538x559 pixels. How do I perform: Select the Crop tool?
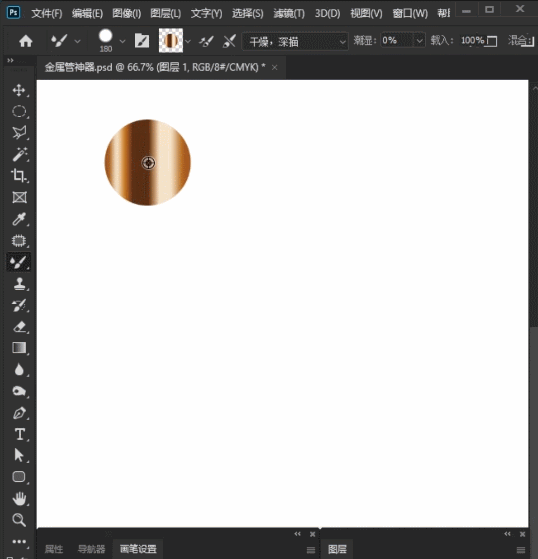(19, 176)
